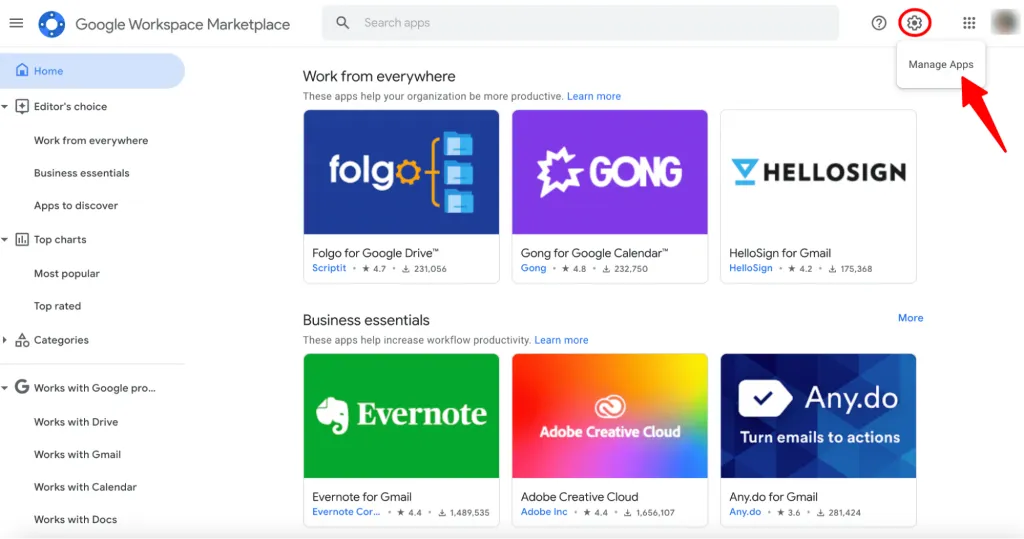The image size is (1024, 539).
Task: Click the Adobe Creative Cloud card title
Action: pos(579,497)
